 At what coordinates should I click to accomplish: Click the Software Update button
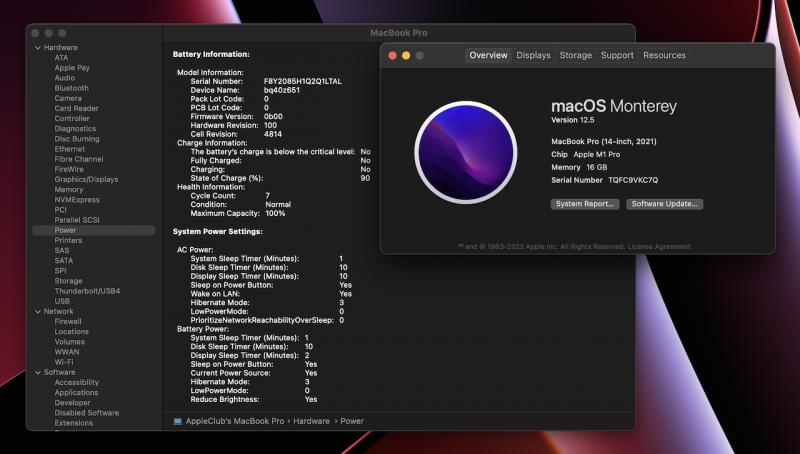click(664, 204)
